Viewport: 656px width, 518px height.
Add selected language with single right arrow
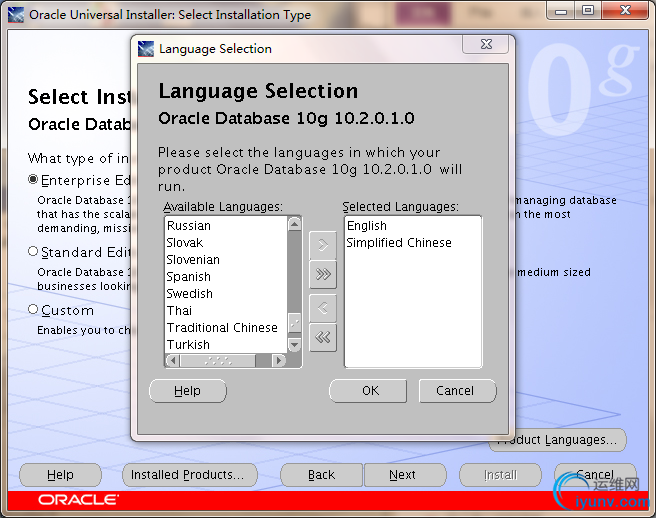tap(323, 245)
